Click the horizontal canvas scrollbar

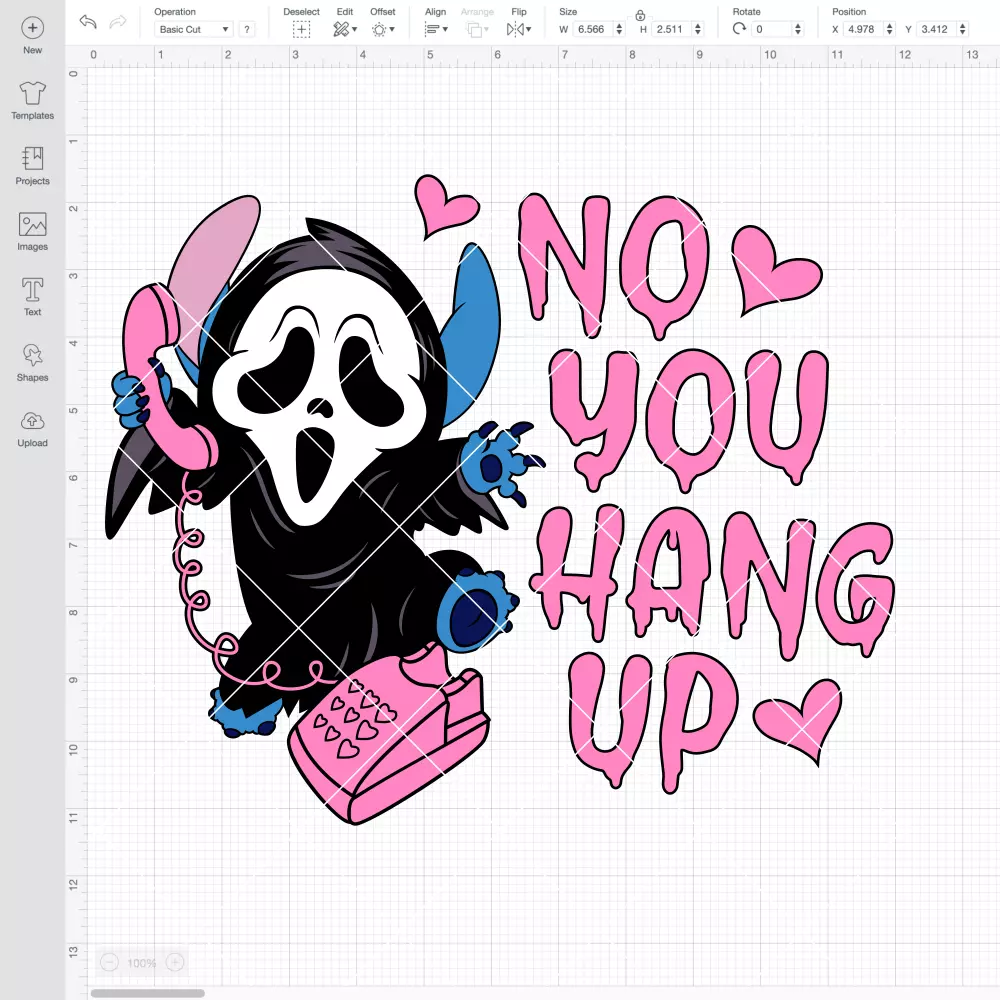click(147, 993)
